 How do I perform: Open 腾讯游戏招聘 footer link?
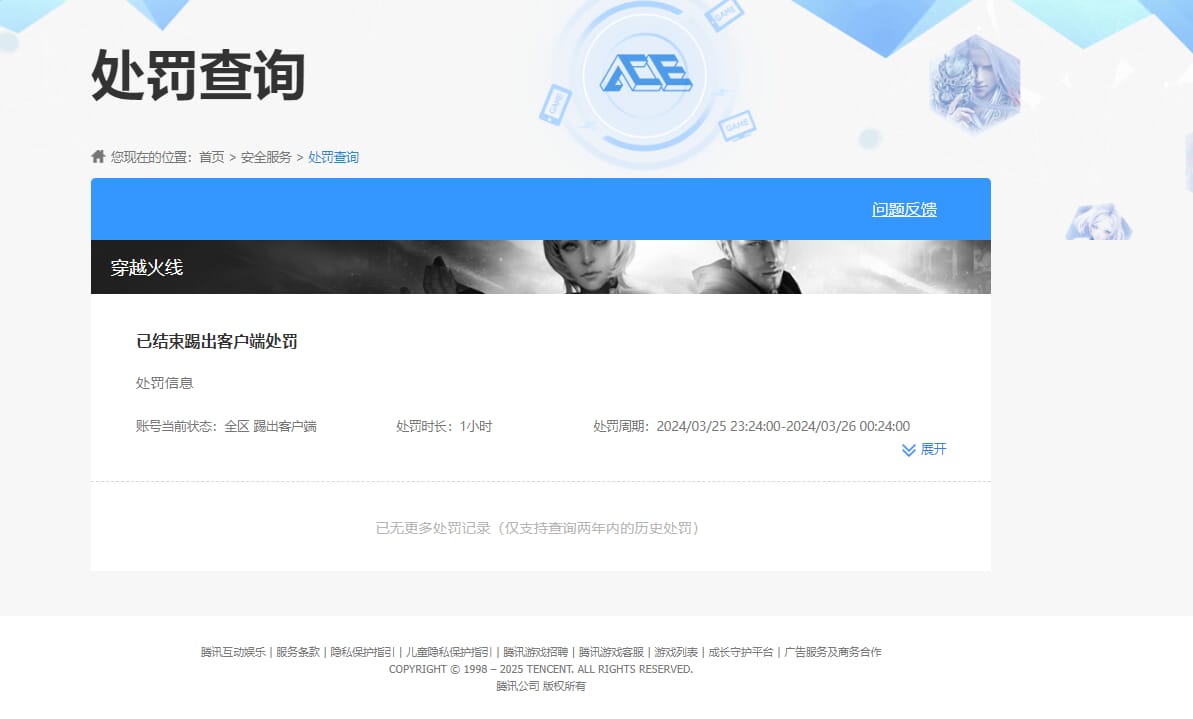coord(536,652)
